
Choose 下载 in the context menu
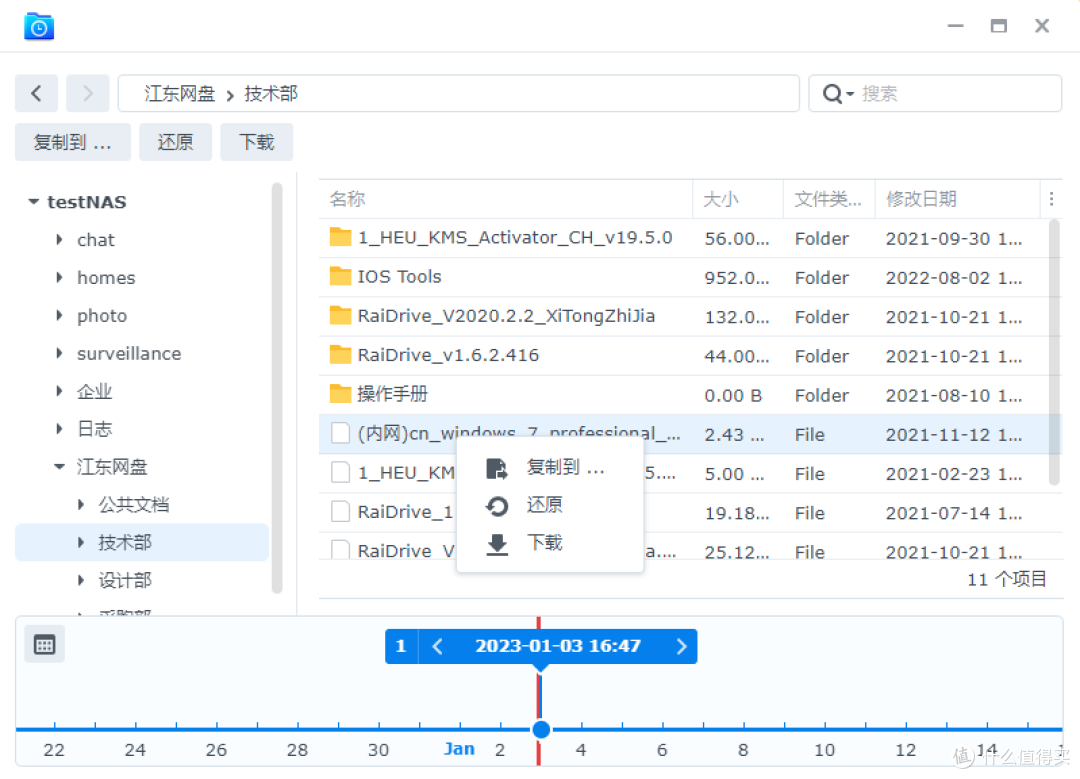550,544
